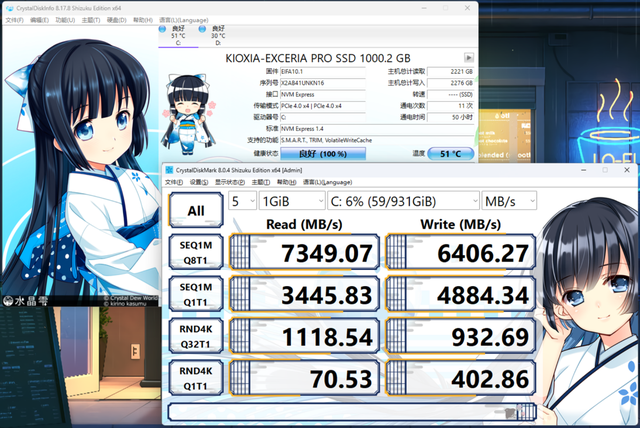Click the host total reads value 2221 GB

[451, 71]
